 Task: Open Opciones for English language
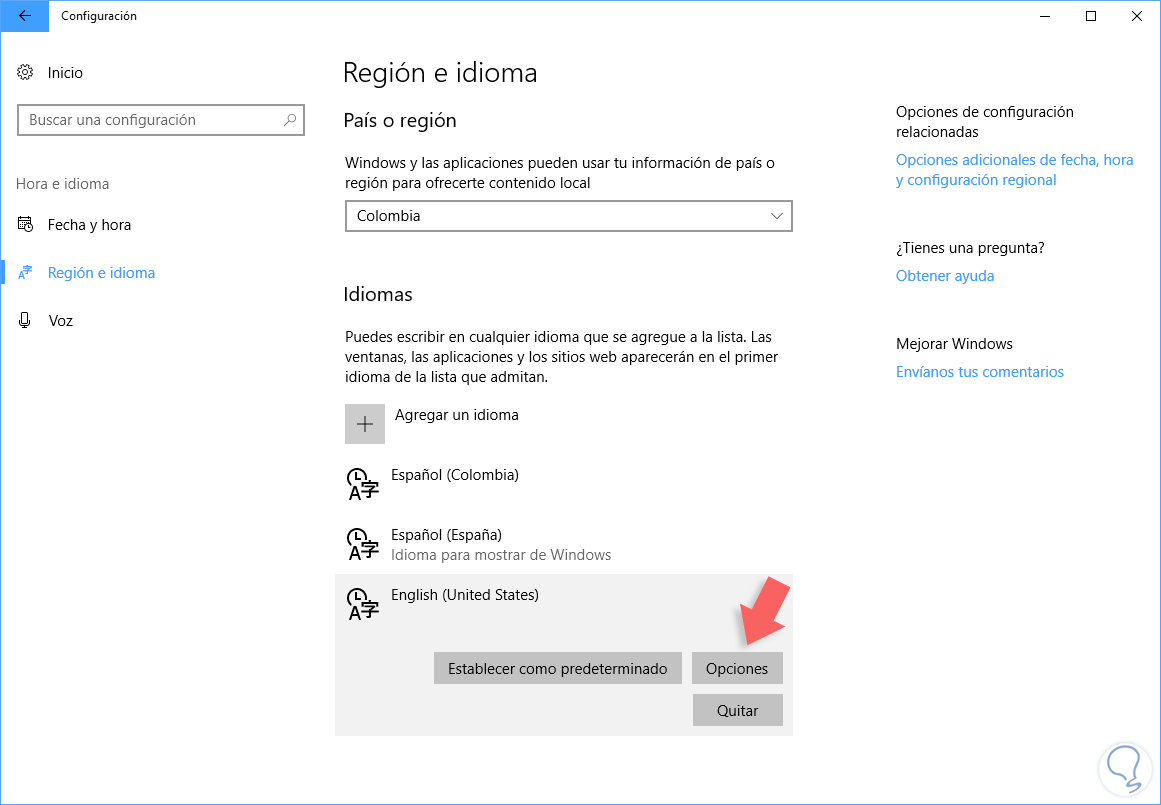737,669
